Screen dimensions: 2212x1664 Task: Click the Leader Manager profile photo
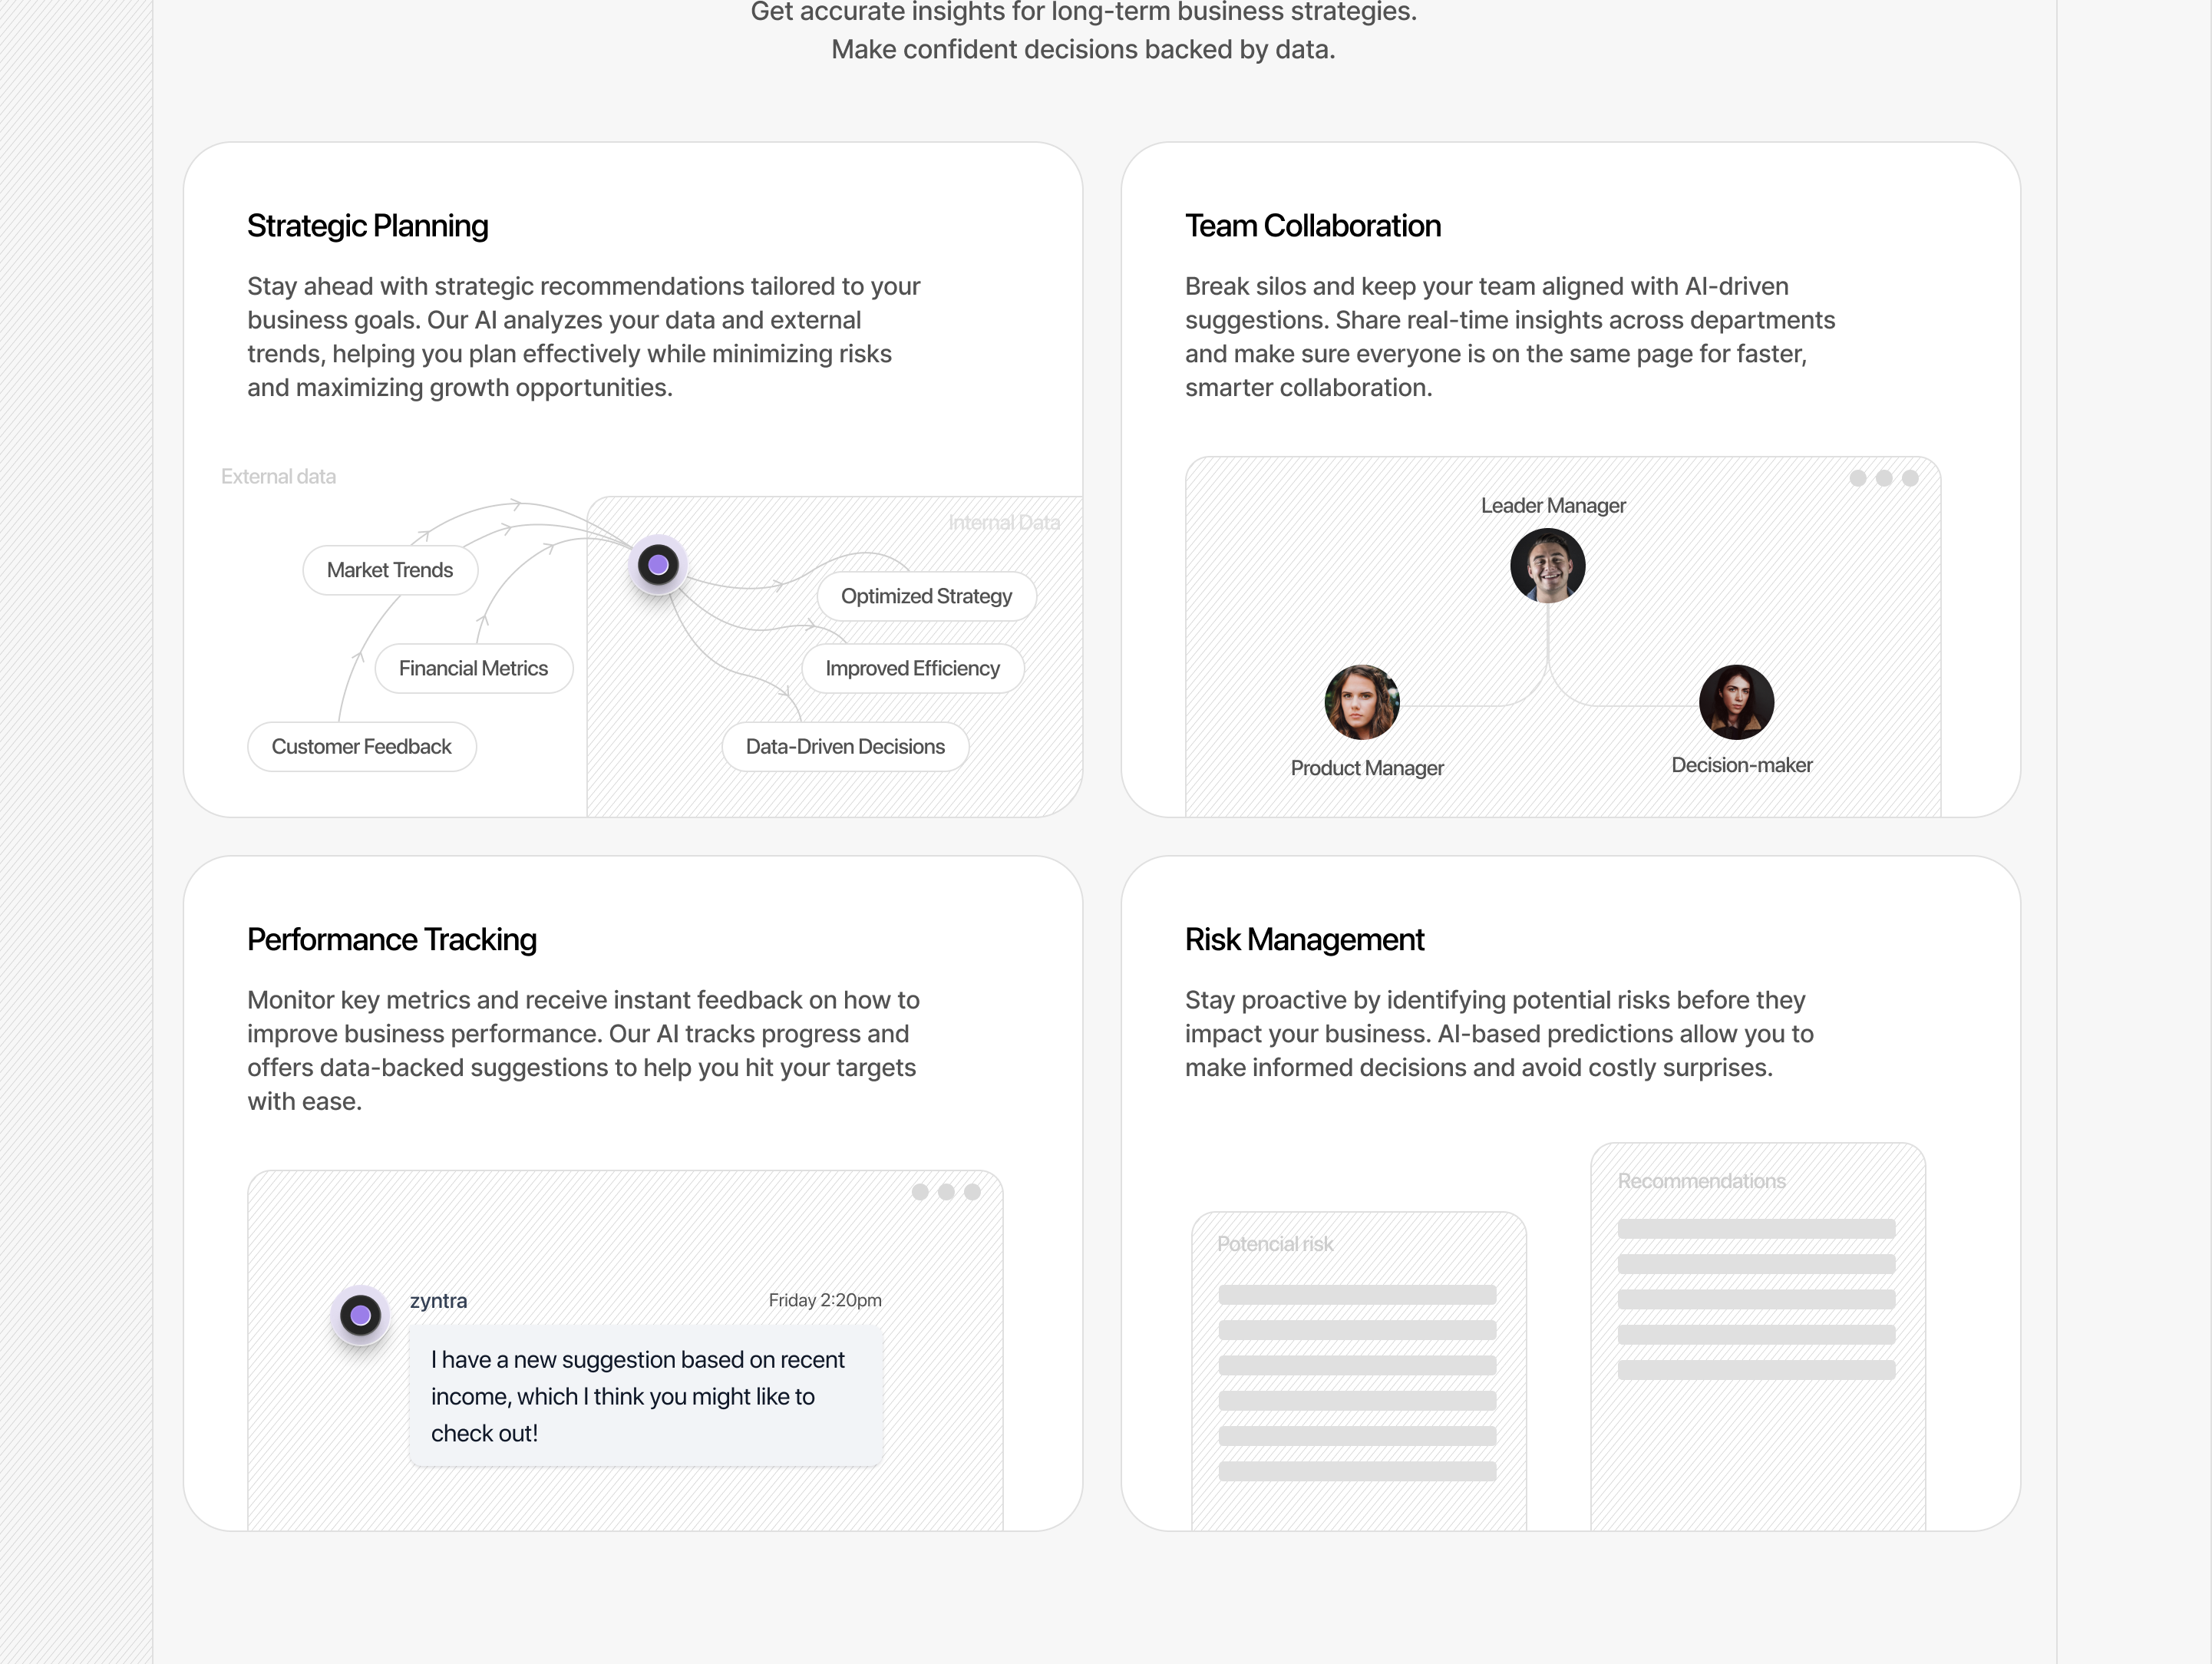1547,566
